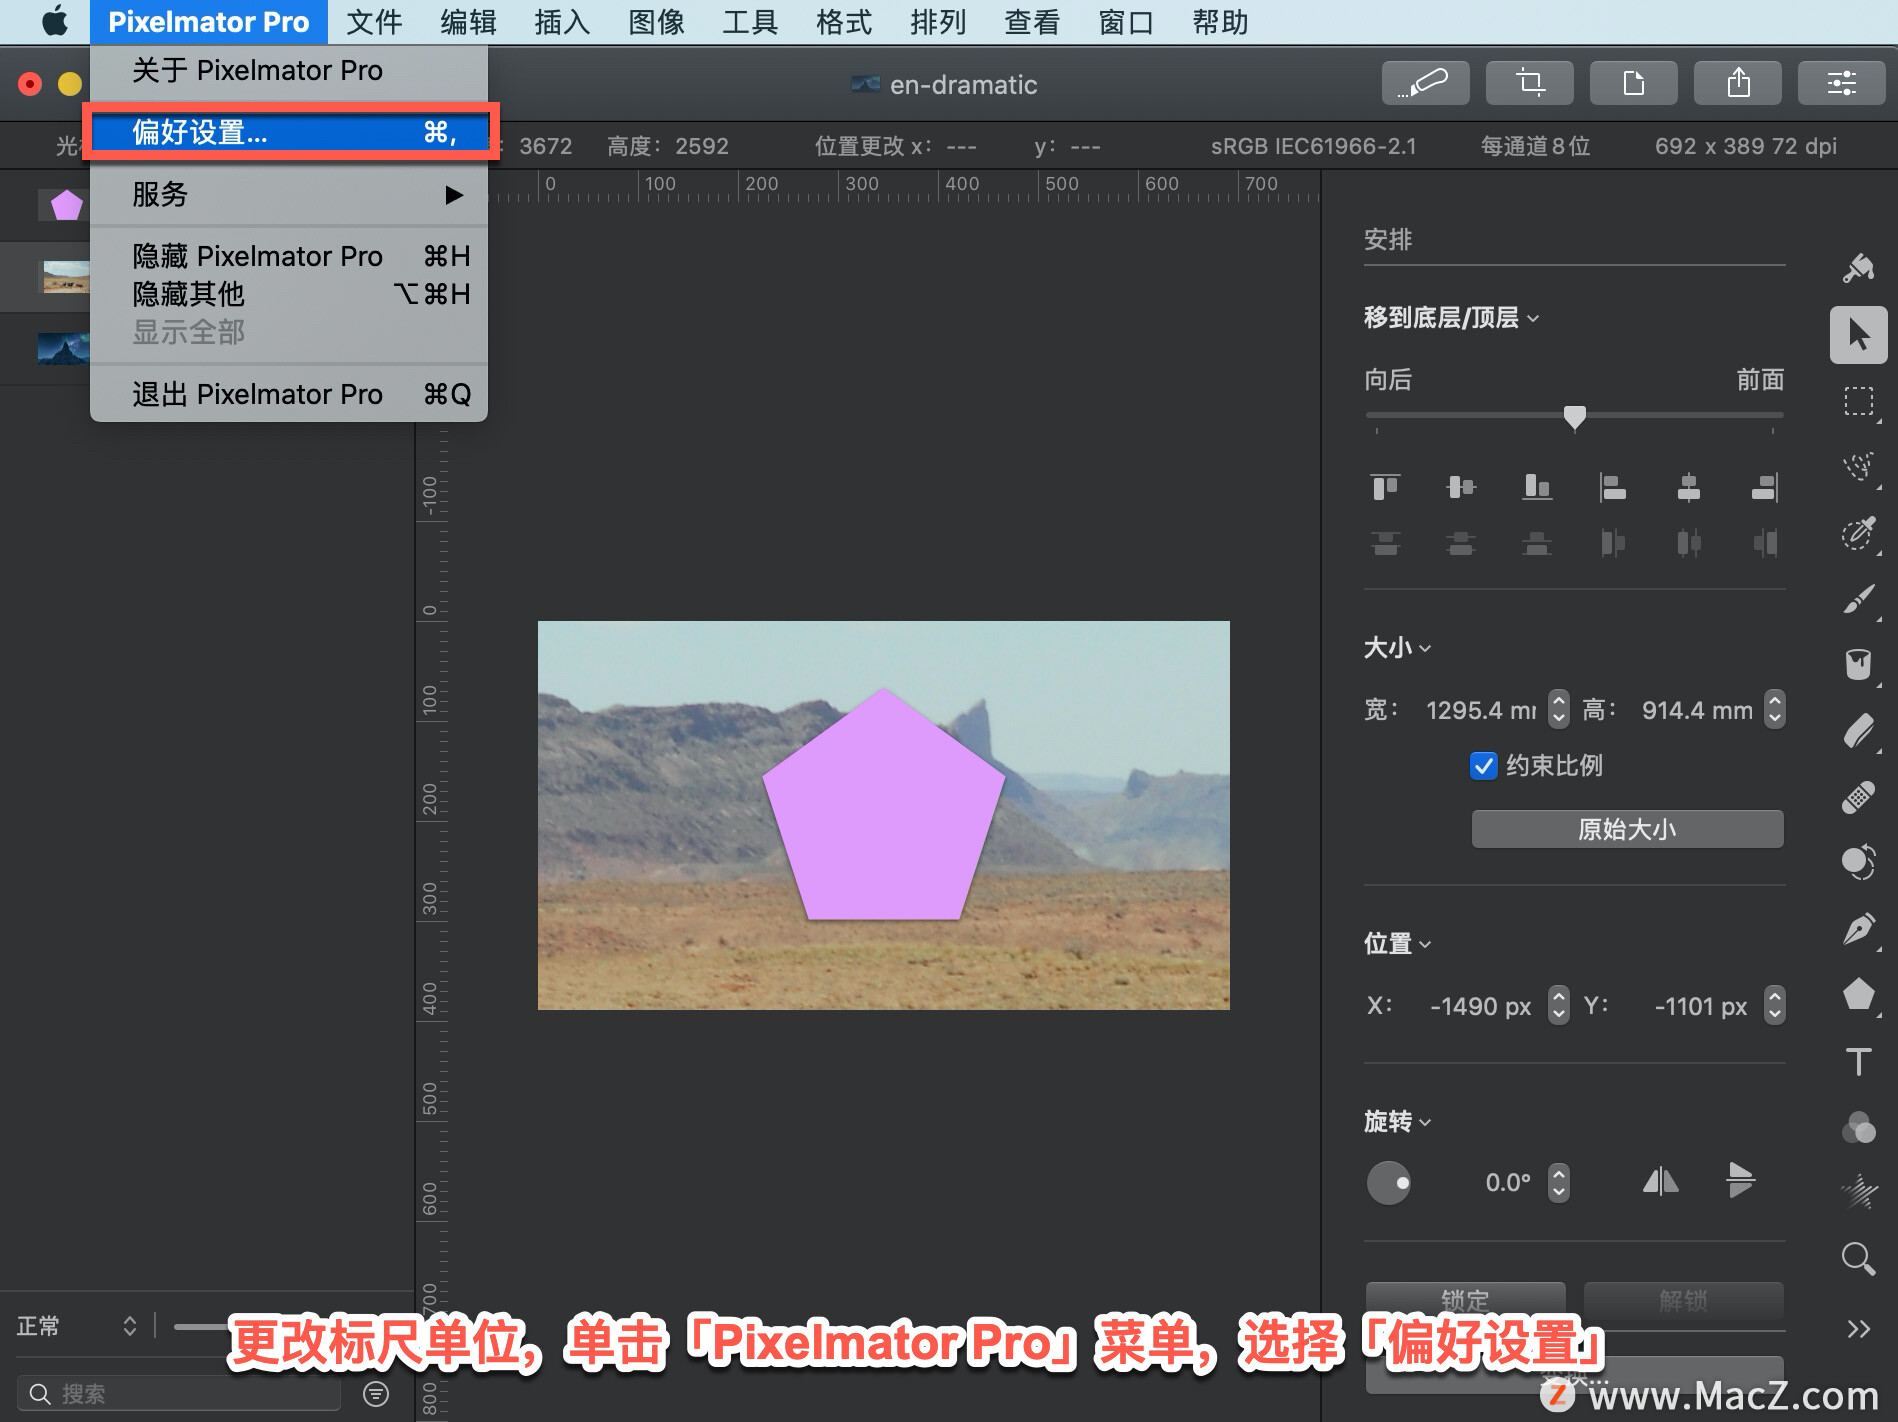
Task: Click the new document page toolbar button
Action: click(1633, 83)
